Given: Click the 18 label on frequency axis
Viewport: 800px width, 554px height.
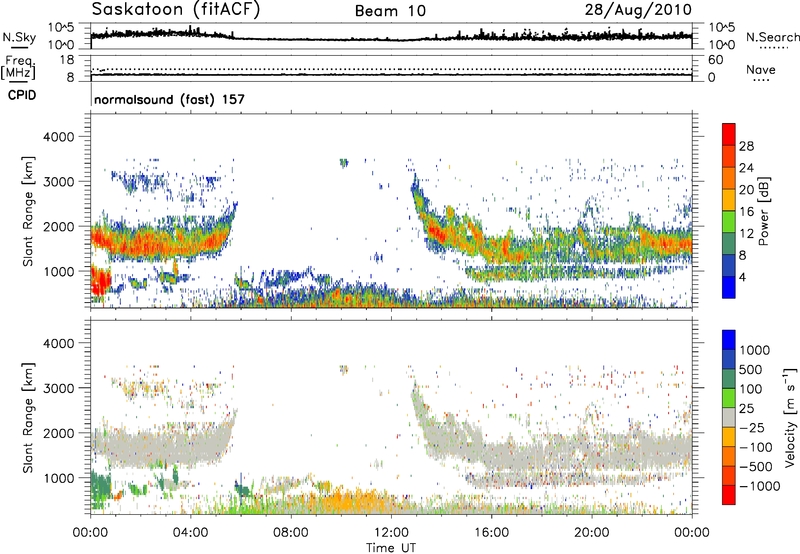Looking at the screenshot, I should (67, 60).
